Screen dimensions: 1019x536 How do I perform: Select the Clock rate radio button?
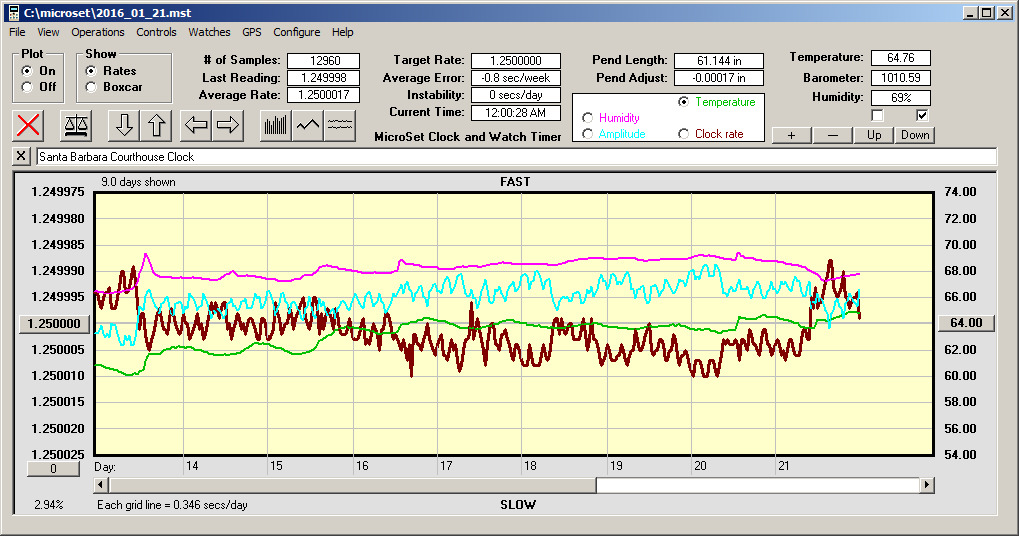click(684, 134)
